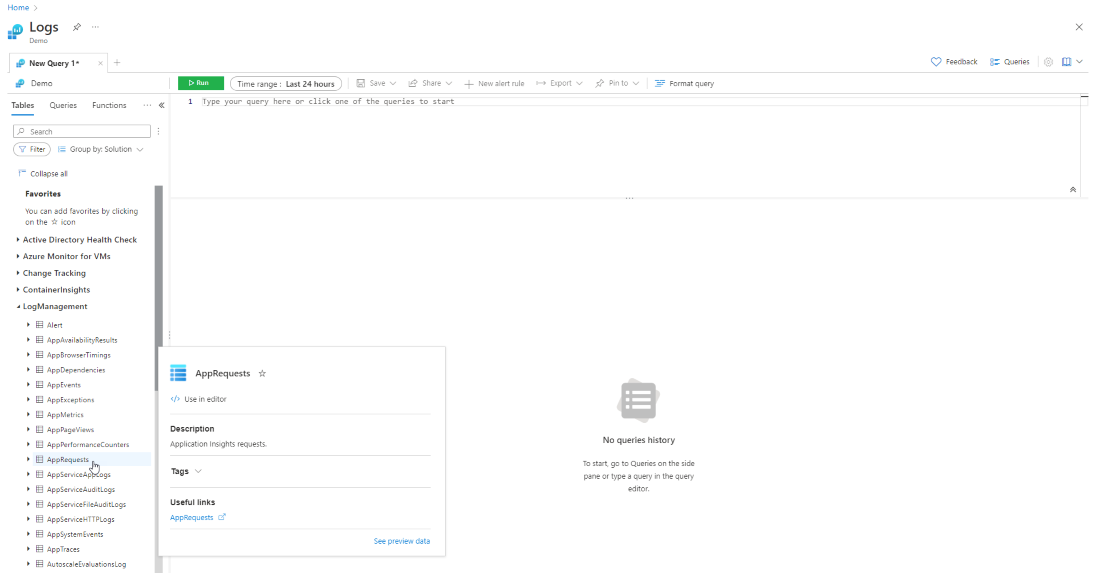Select AppExceptions table
The height and width of the screenshot is (573, 1100).
[x=70, y=400]
